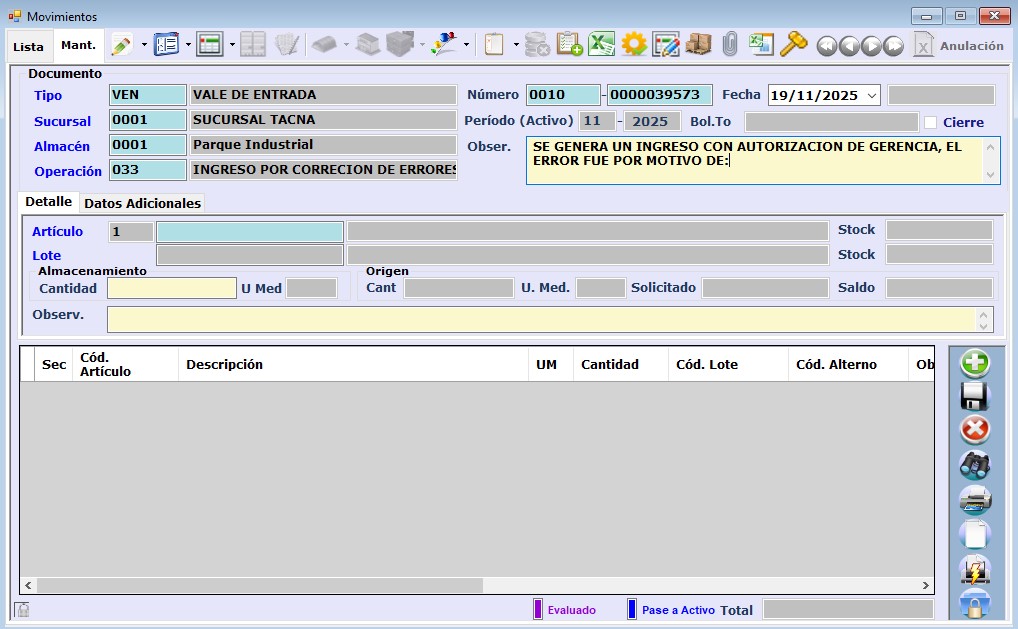Open the Fecha date dropdown

click(870, 96)
